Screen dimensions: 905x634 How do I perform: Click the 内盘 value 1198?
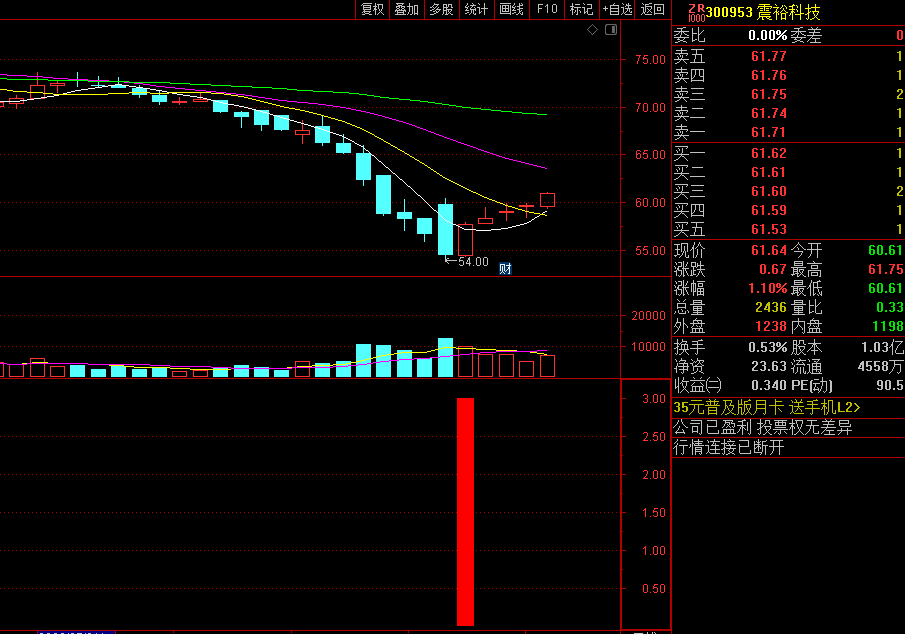click(888, 326)
